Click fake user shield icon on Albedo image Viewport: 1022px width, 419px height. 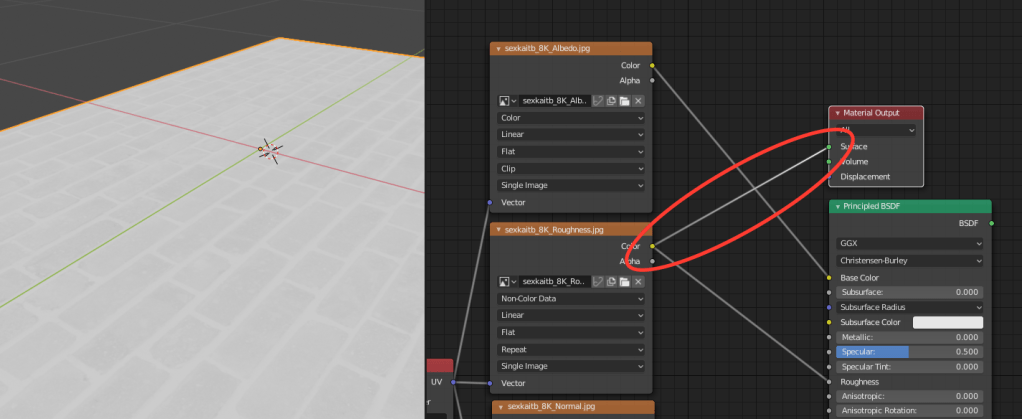(x=598, y=101)
